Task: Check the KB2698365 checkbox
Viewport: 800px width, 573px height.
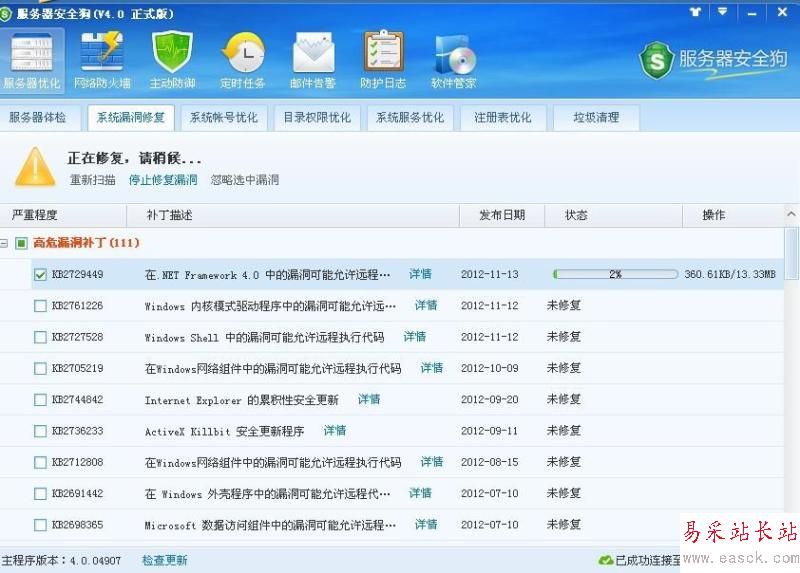Action: [x=40, y=525]
